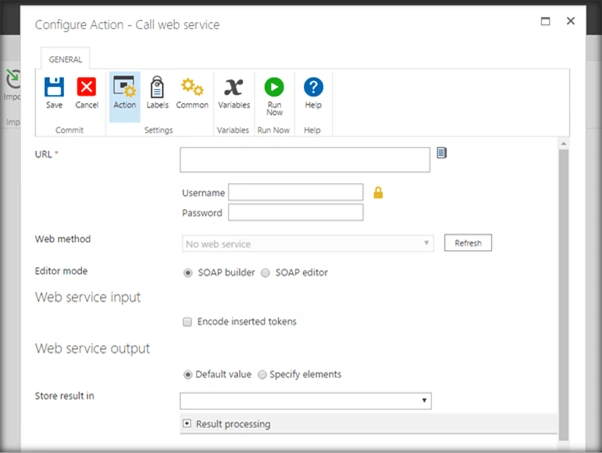
Task: Click the scrollbar up arrow
Action: click(x=563, y=144)
